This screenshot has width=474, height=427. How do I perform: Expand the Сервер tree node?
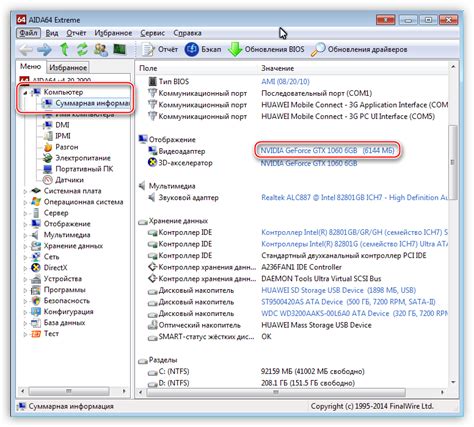pyautogui.click(x=25, y=213)
